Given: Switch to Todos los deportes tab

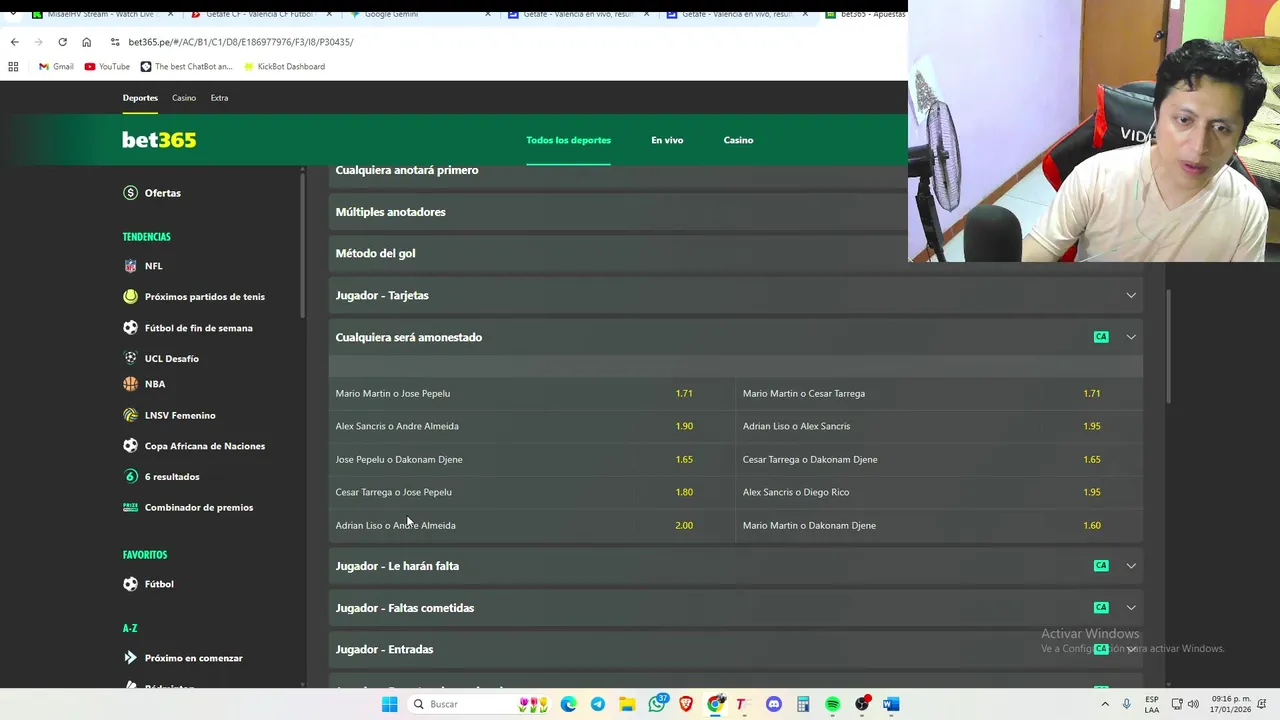Looking at the screenshot, I should click(x=568, y=140).
